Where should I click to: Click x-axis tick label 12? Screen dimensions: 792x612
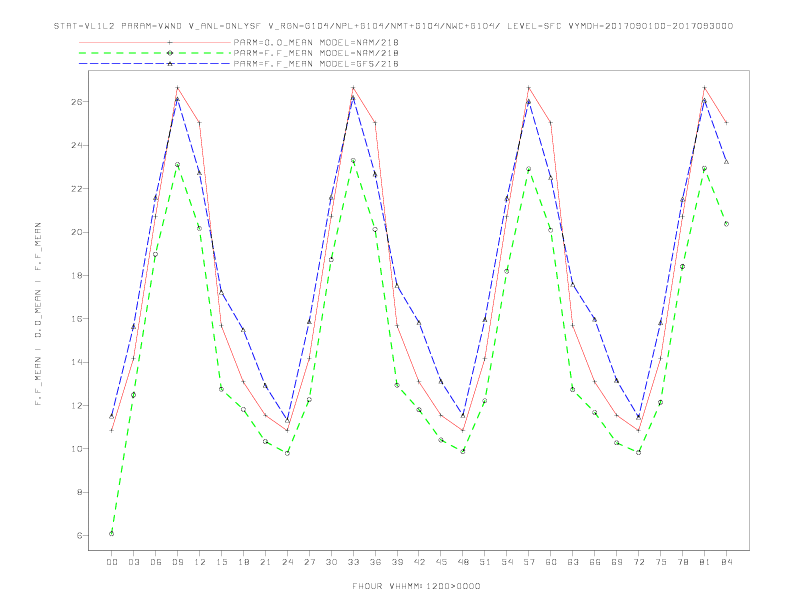(200, 562)
